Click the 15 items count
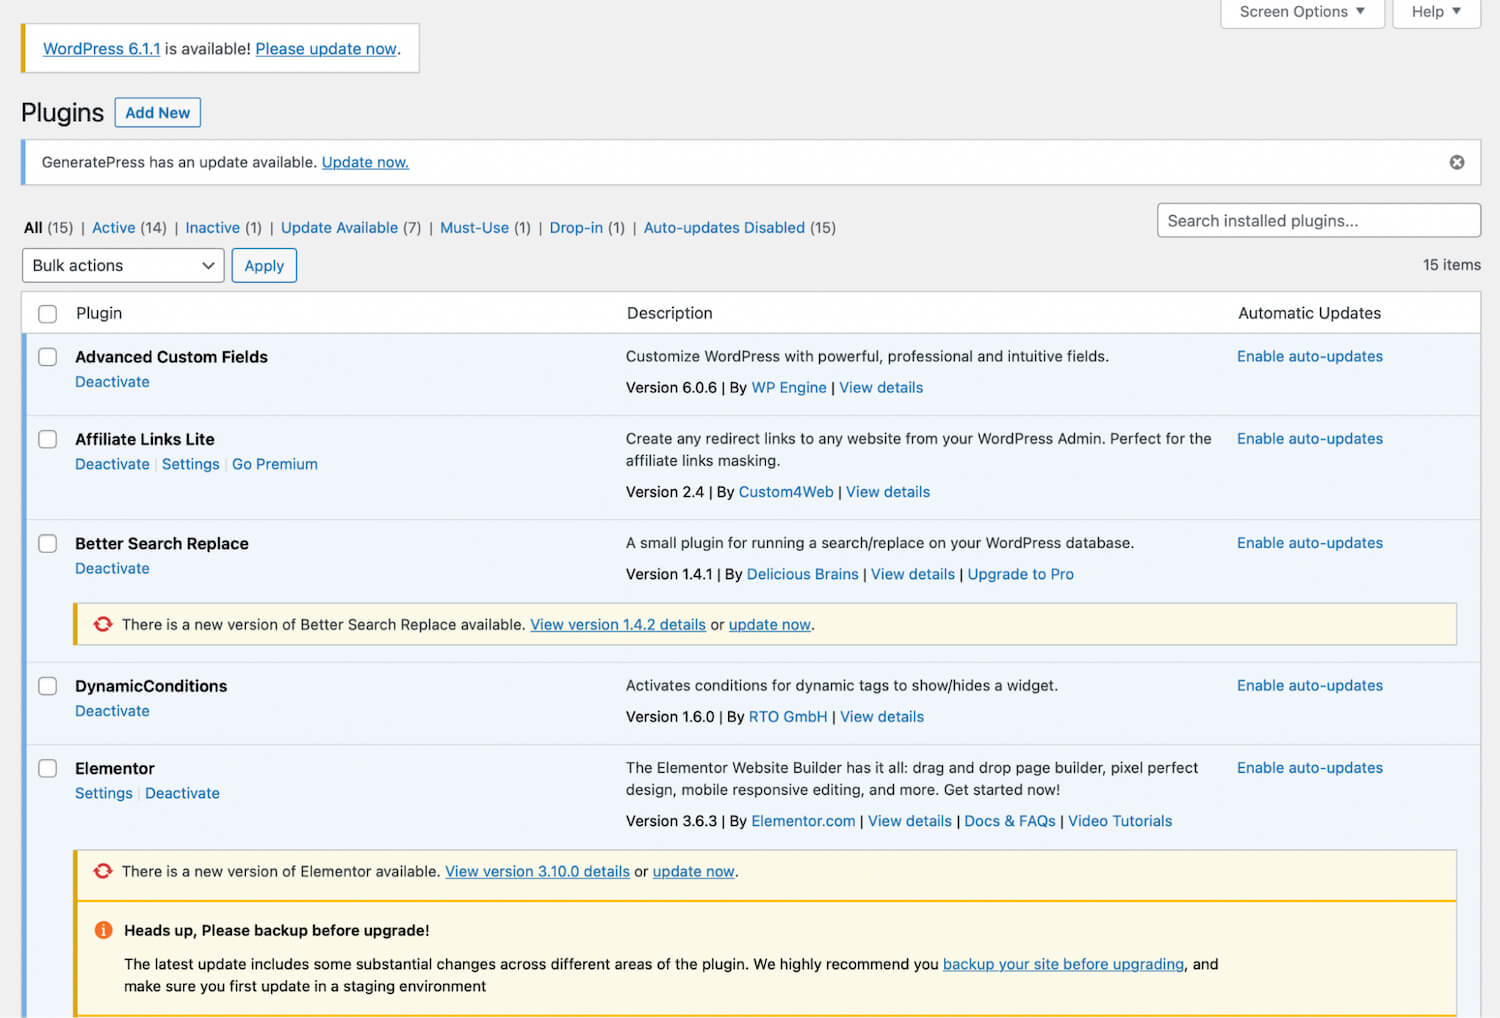This screenshot has height=1018, width=1500. tap(1452, 265)
